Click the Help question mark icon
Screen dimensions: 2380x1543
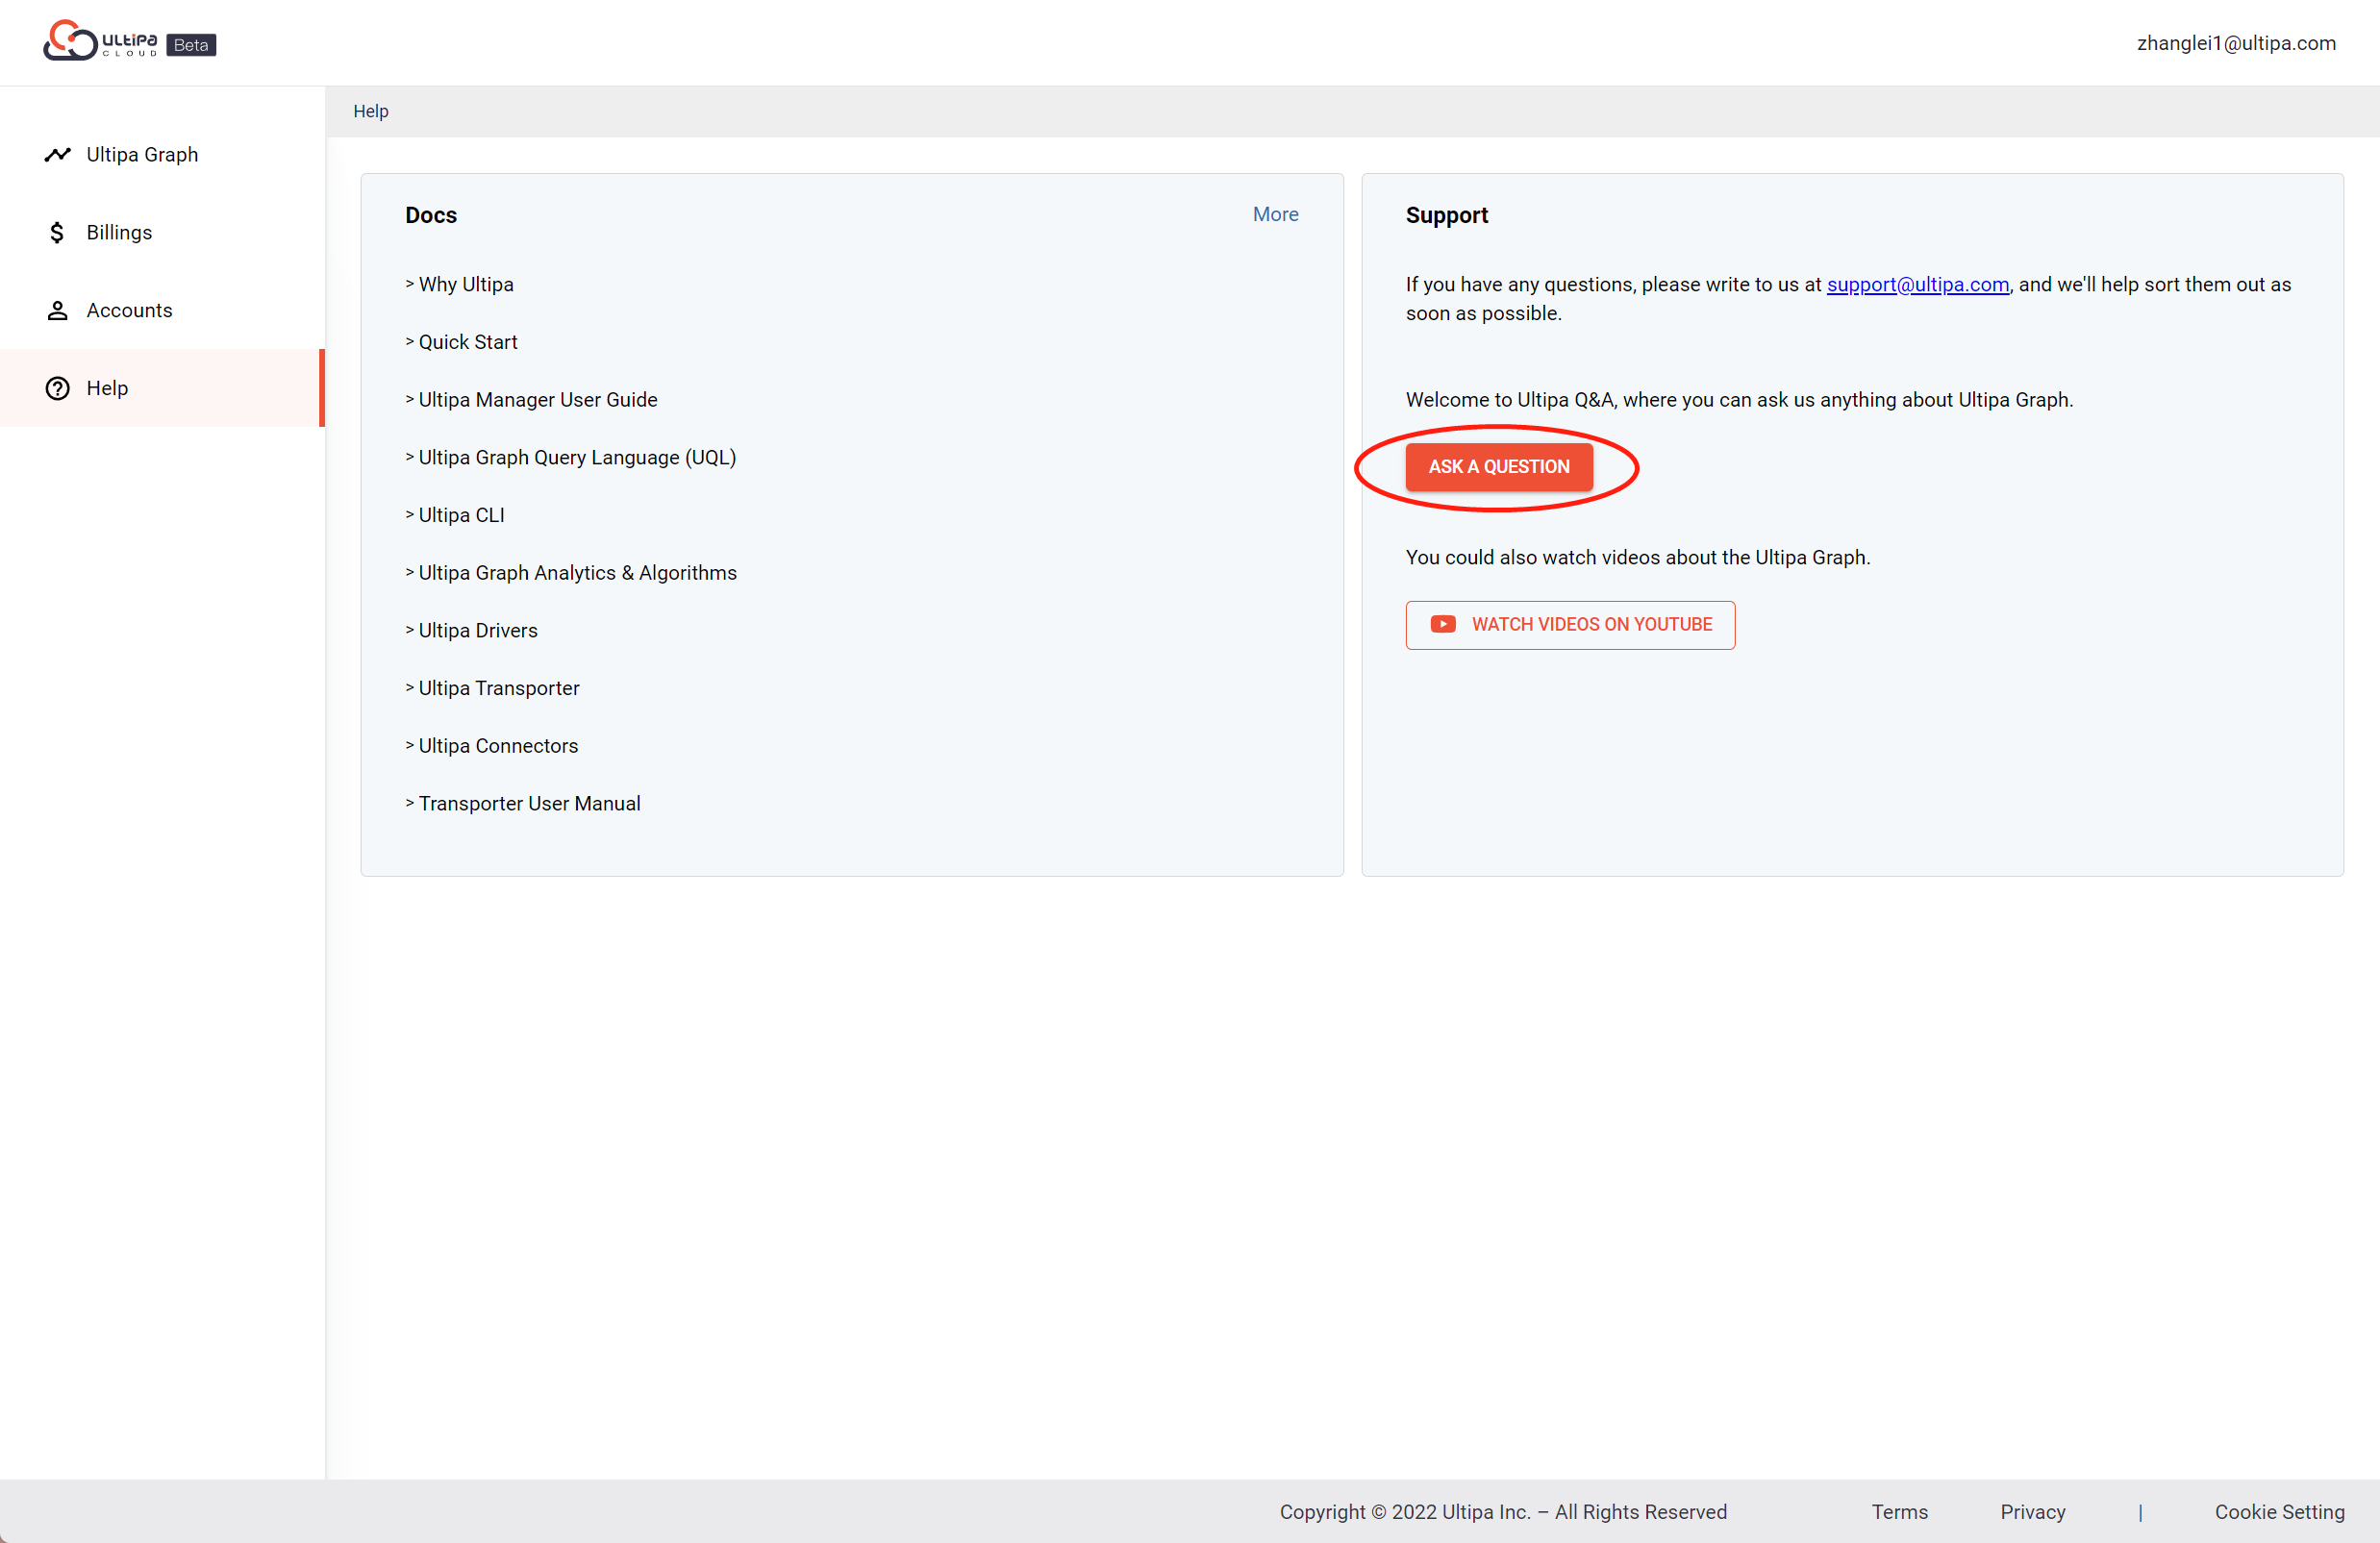(x=57, y=388)
